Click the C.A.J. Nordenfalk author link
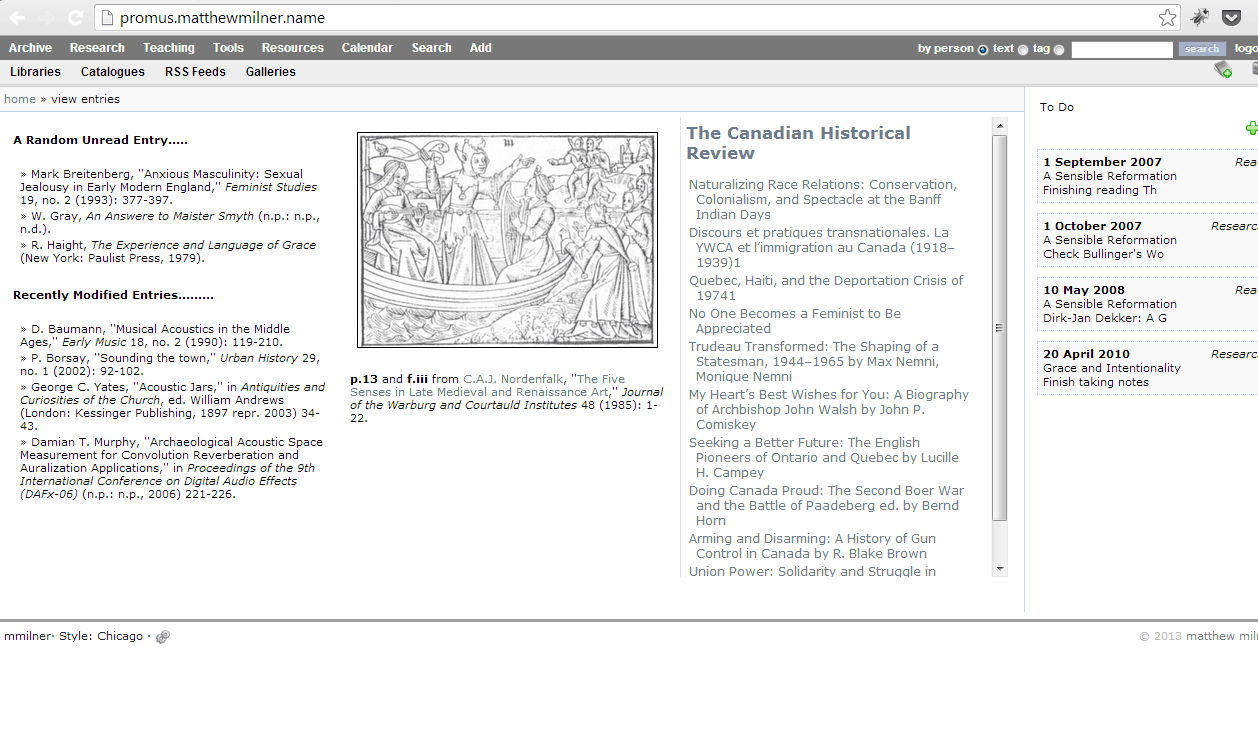This screenshot has height=739, width=1258. (512, 379)
